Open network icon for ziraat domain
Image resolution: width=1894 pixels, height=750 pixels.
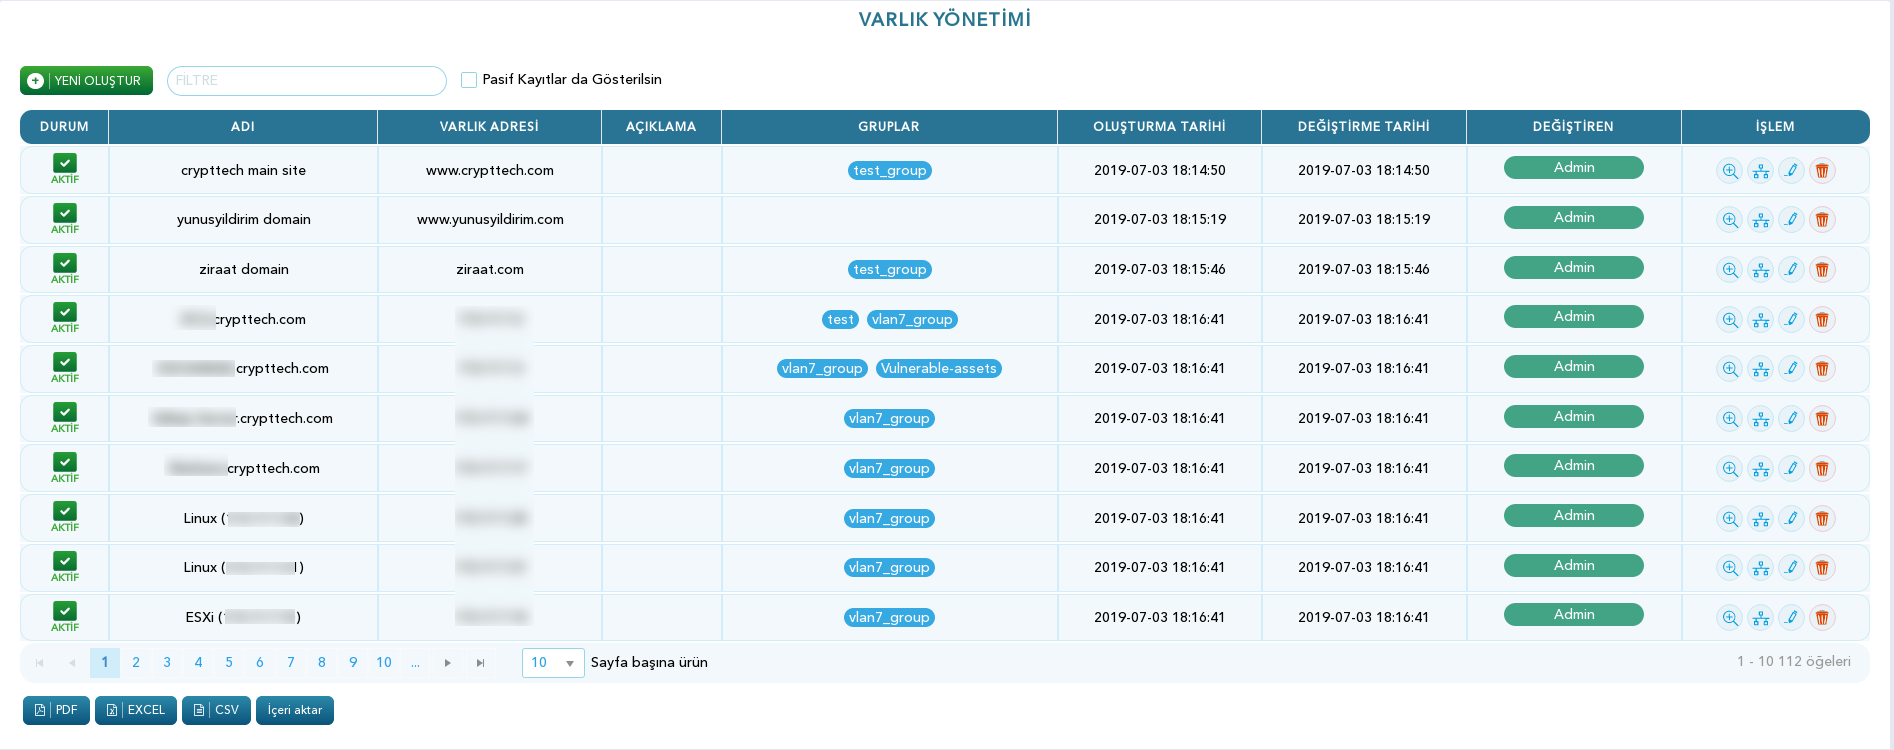pyautogui.click(x=1760, y=270)
